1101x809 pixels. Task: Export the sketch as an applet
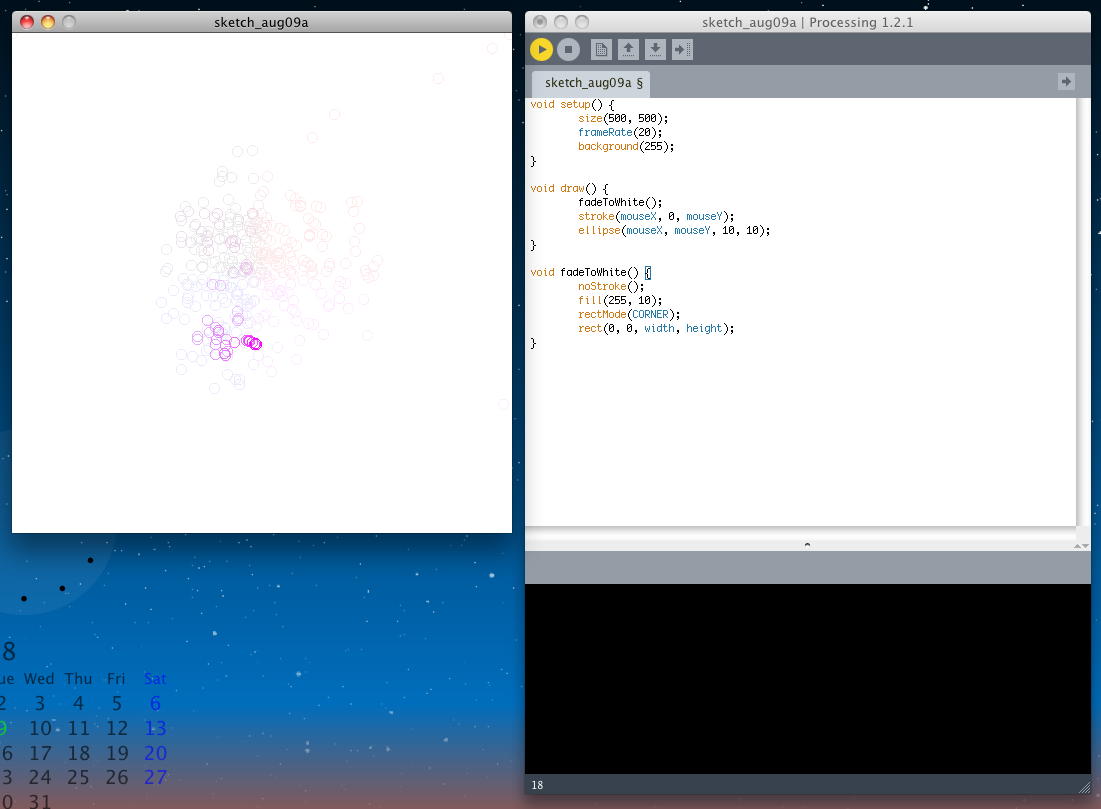682,49
